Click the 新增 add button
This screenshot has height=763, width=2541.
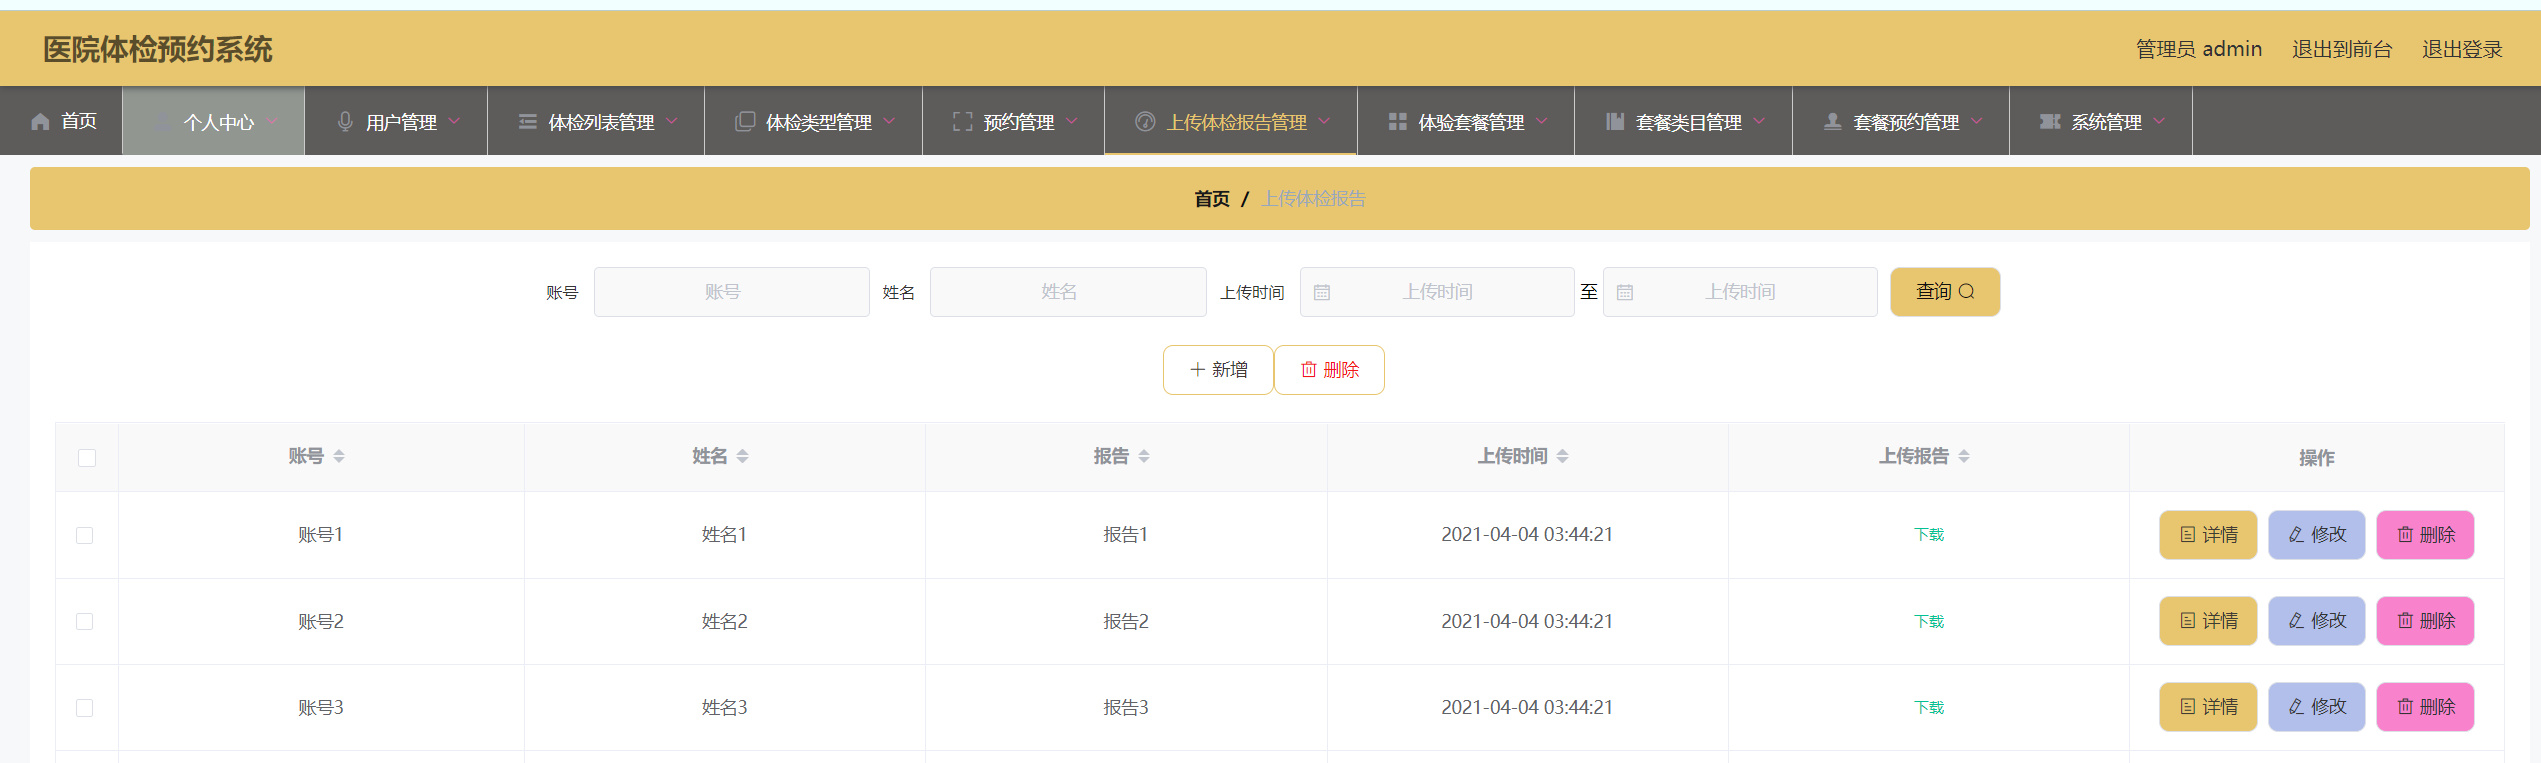(x=1218, y=370)
